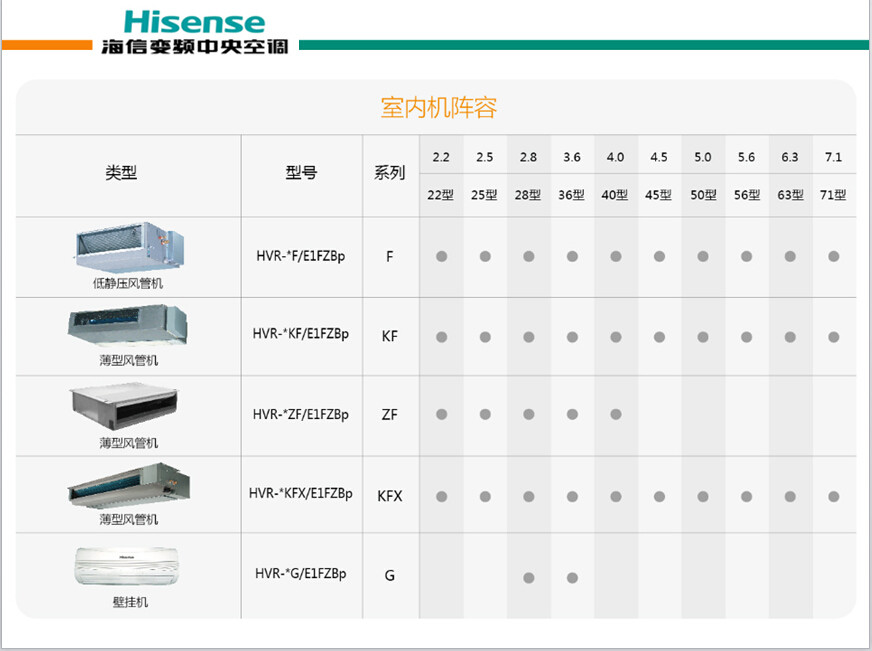
Task: Click the Hisense badge on the wall unit
Action: tap(127, 559)
